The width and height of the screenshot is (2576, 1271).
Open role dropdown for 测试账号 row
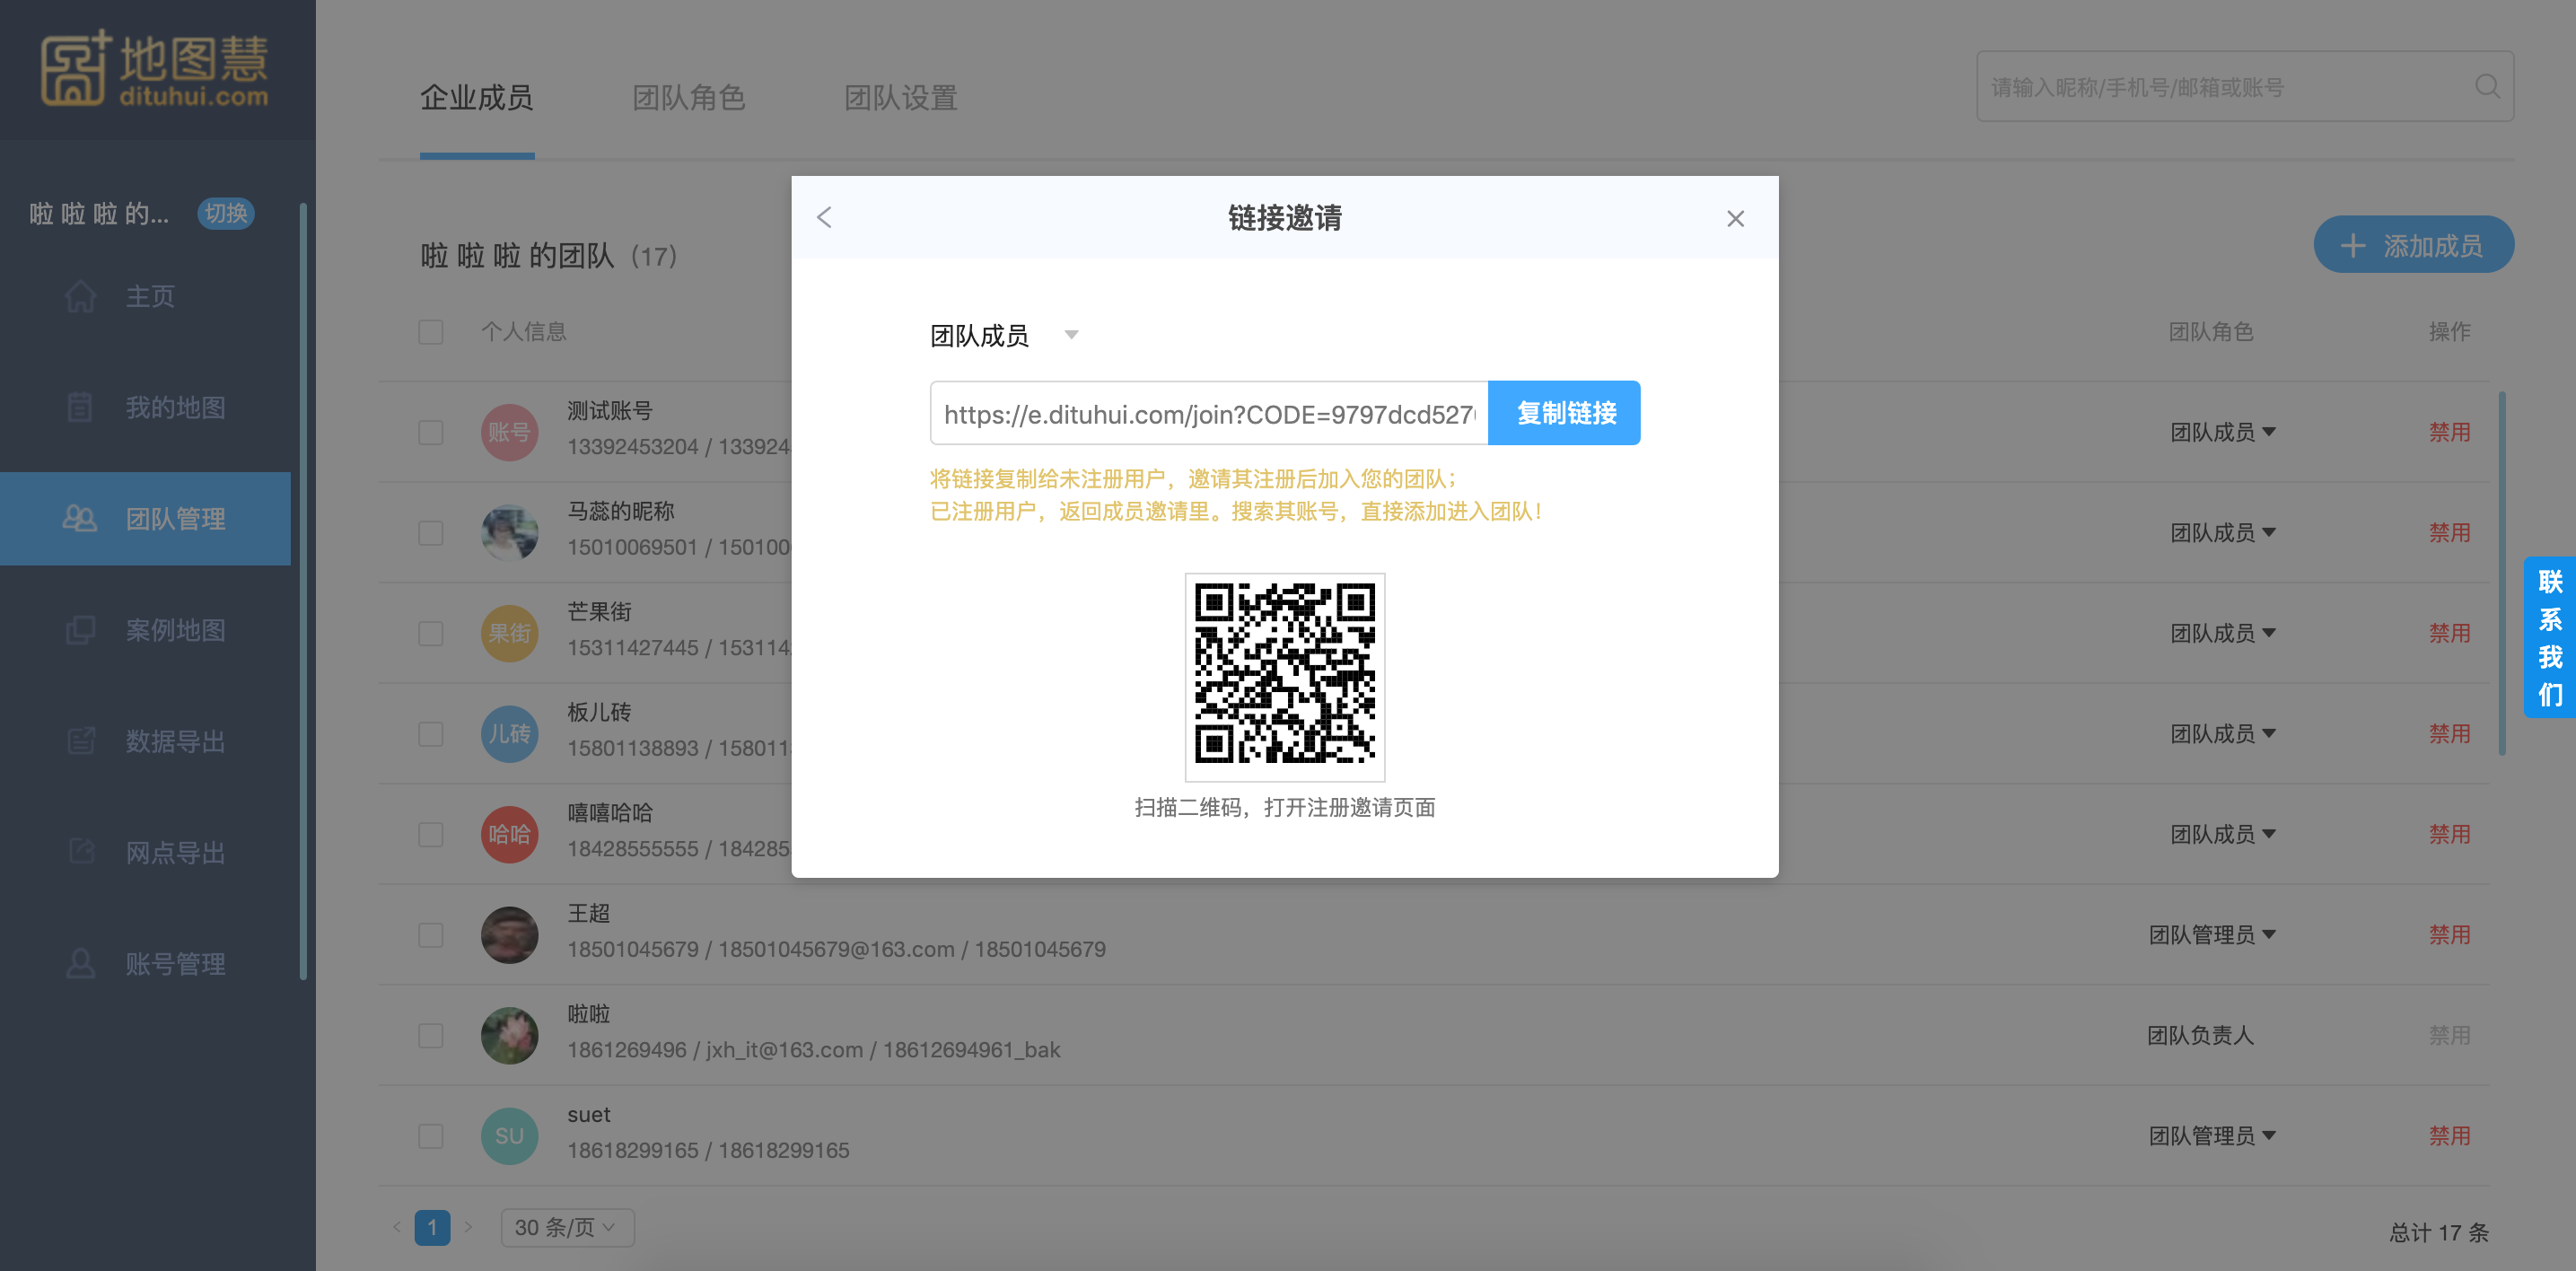[x=2222, y=432]
